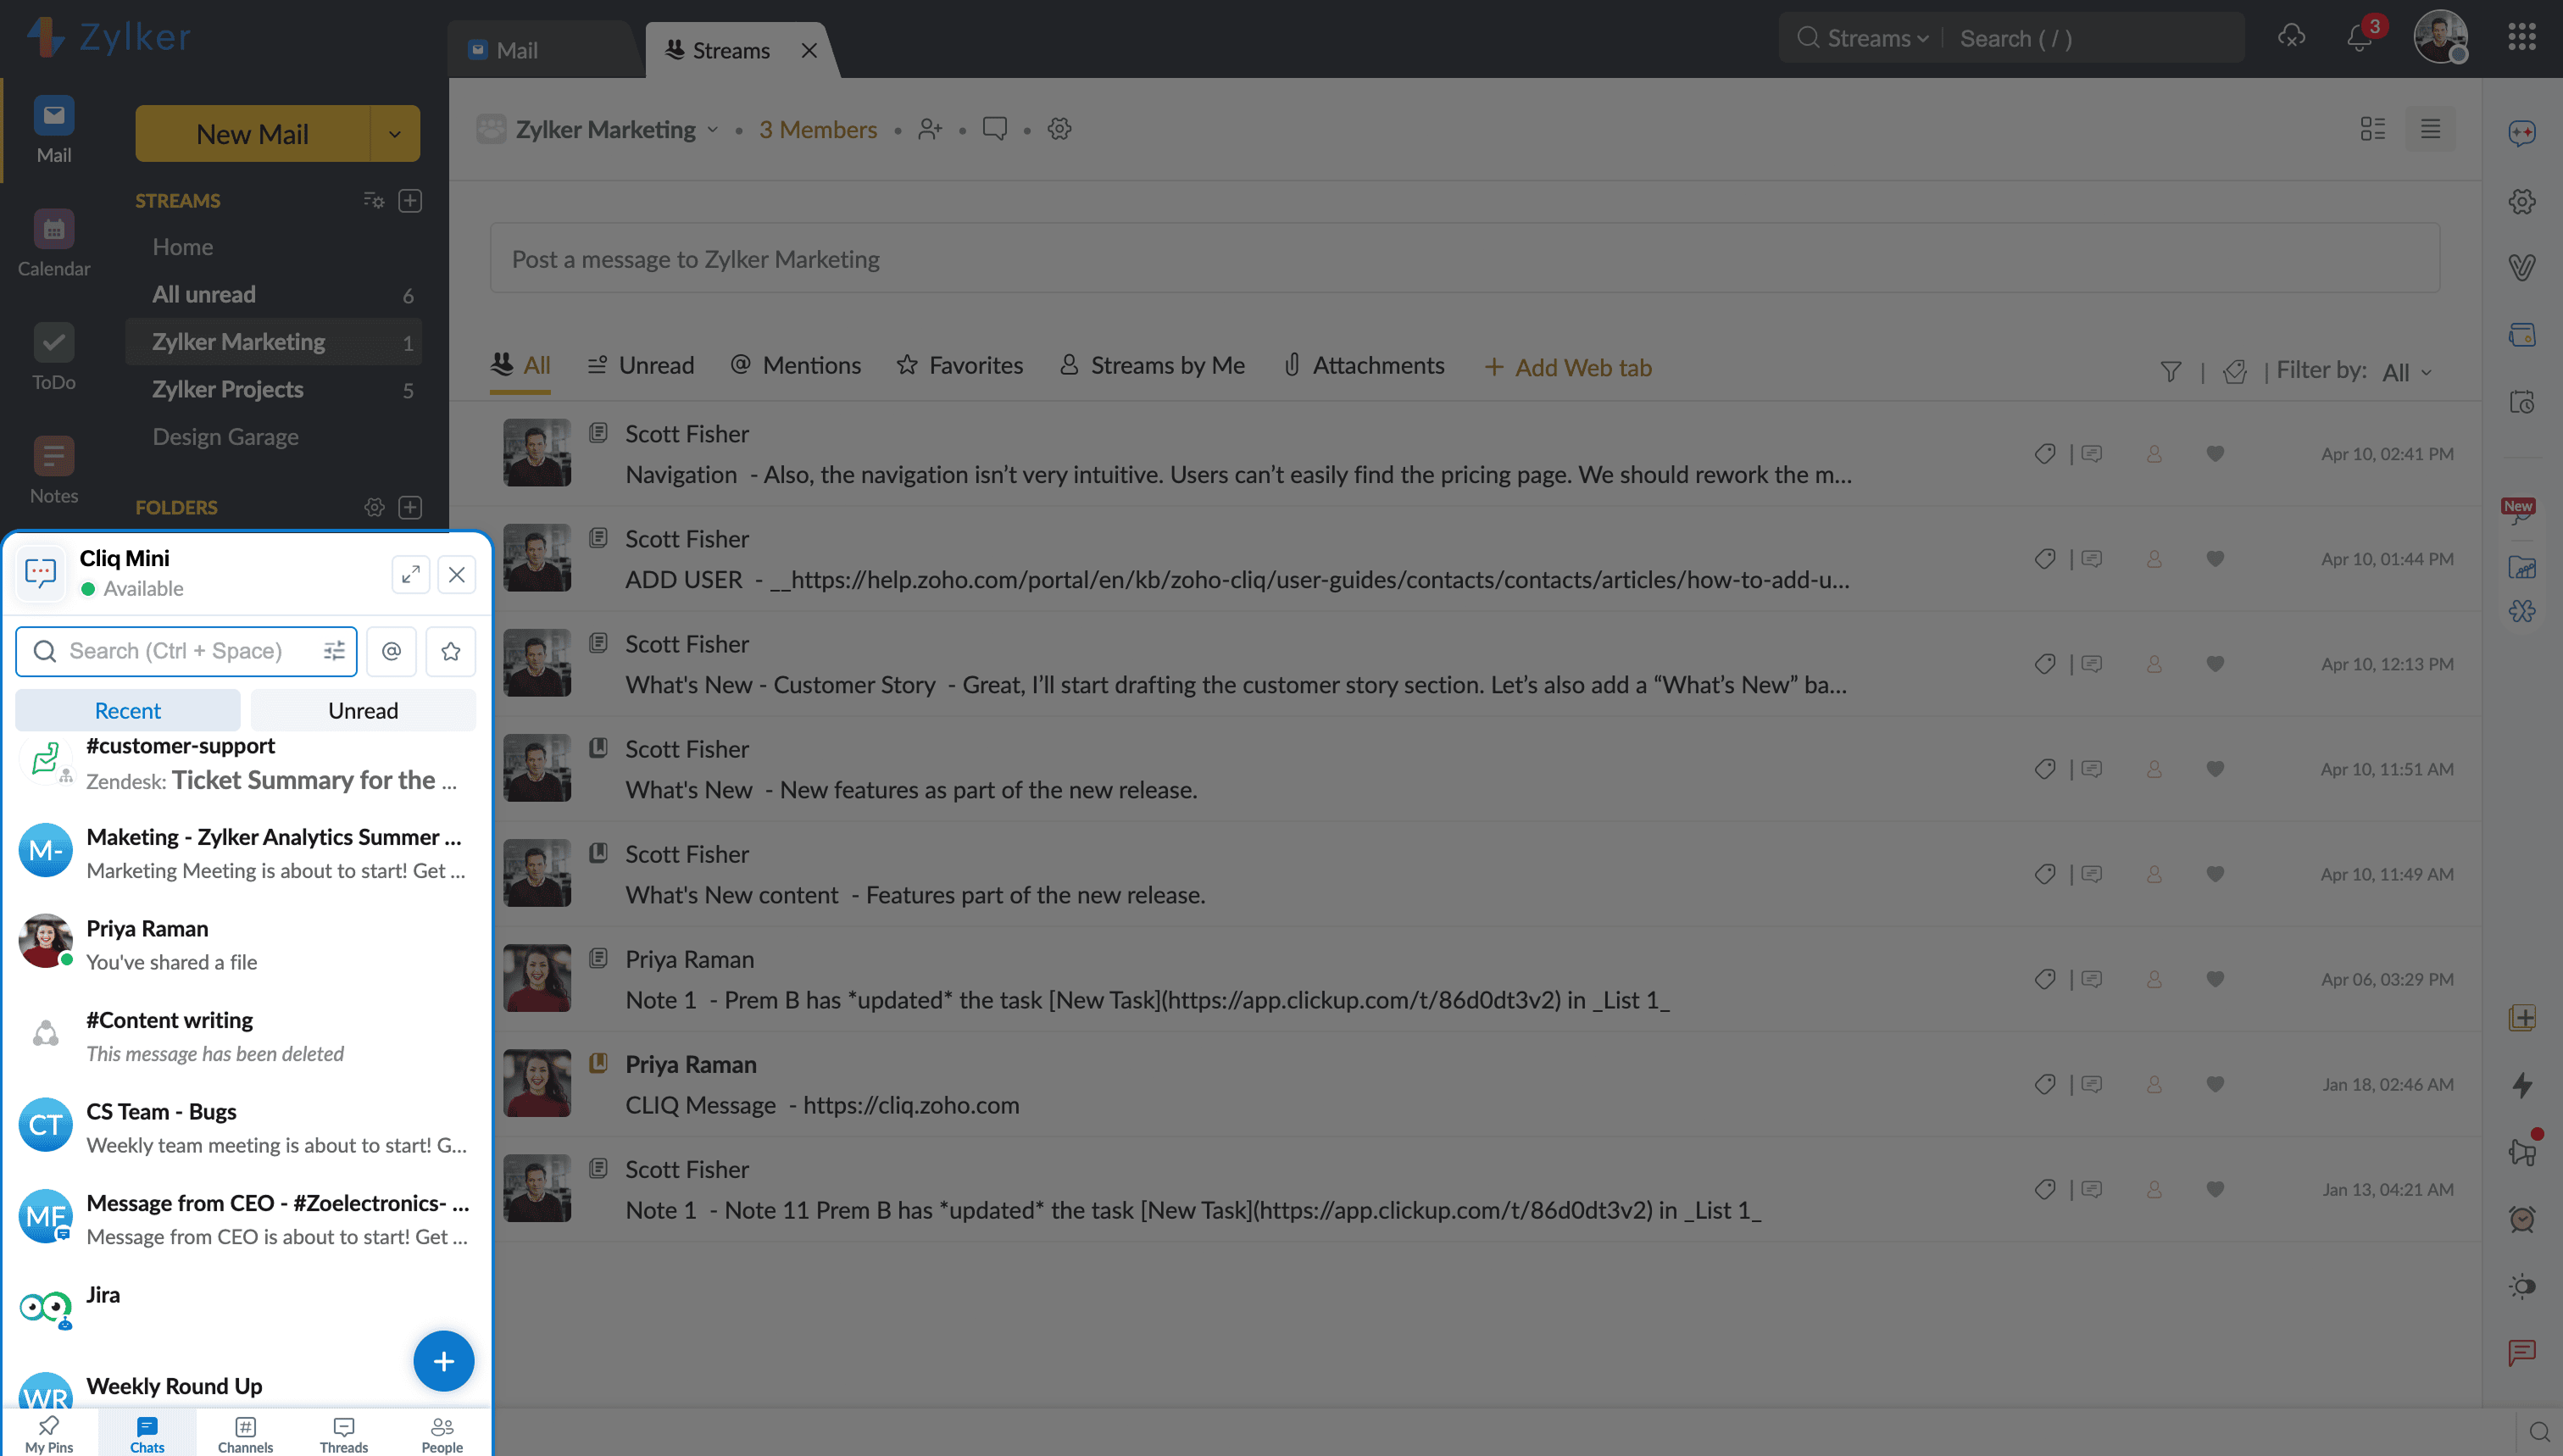Open Threads tab in Cliq Mini
This screenshot has width=2563, height=1456.
(344, 1434)
